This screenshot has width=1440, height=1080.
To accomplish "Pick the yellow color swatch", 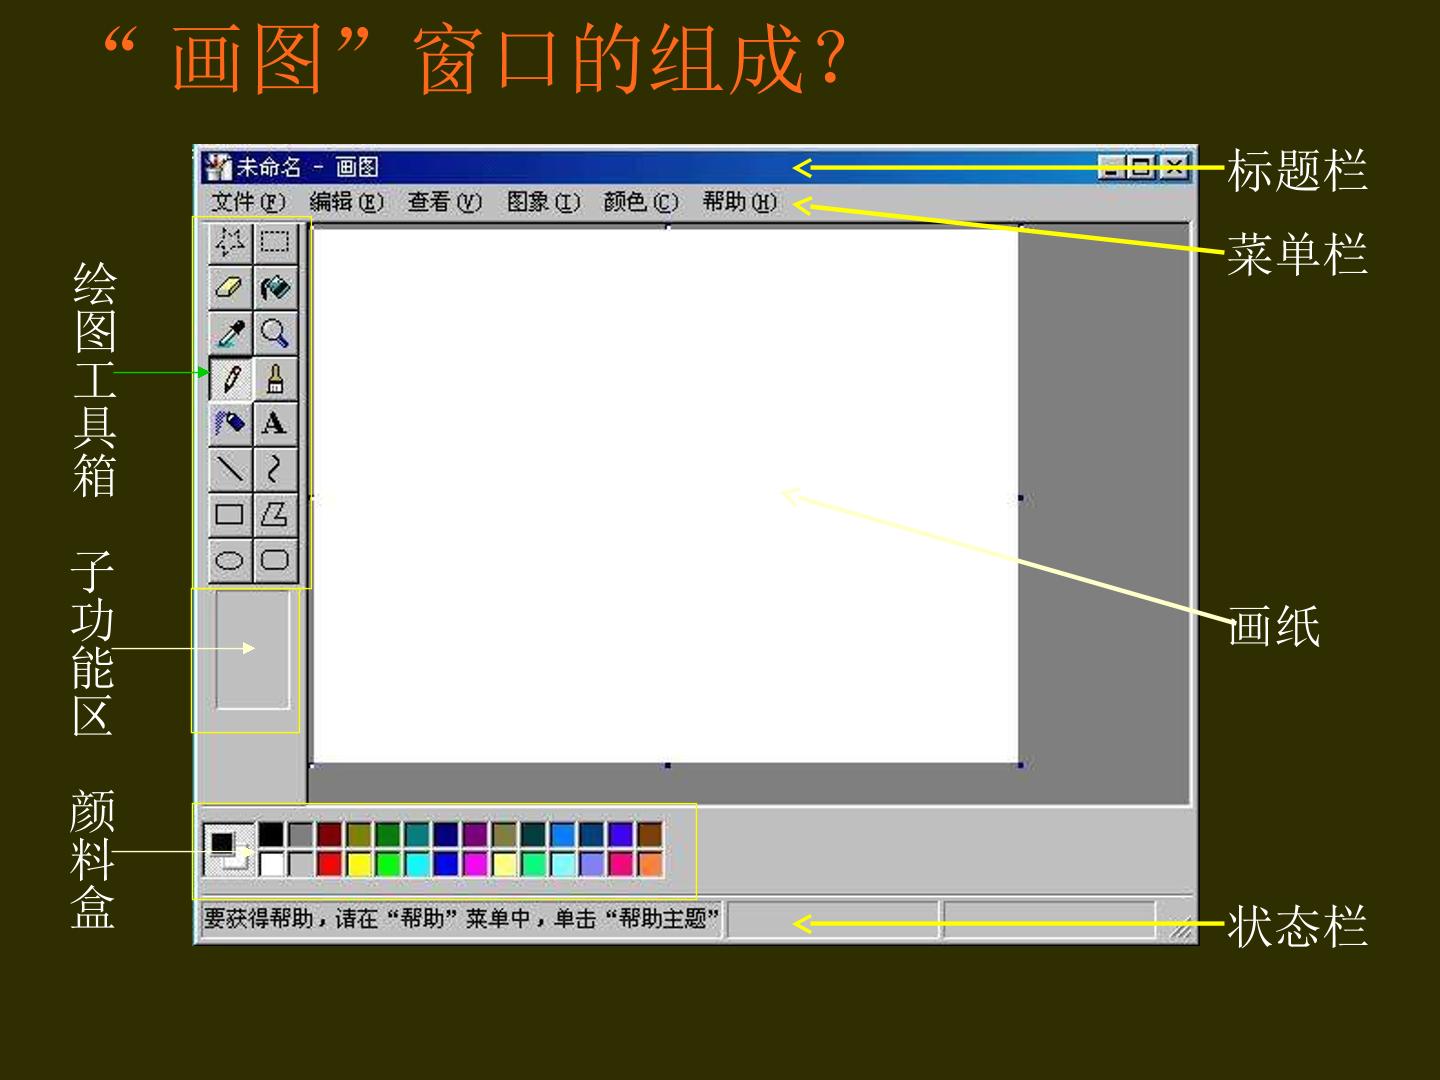I will tap(359, 864).
